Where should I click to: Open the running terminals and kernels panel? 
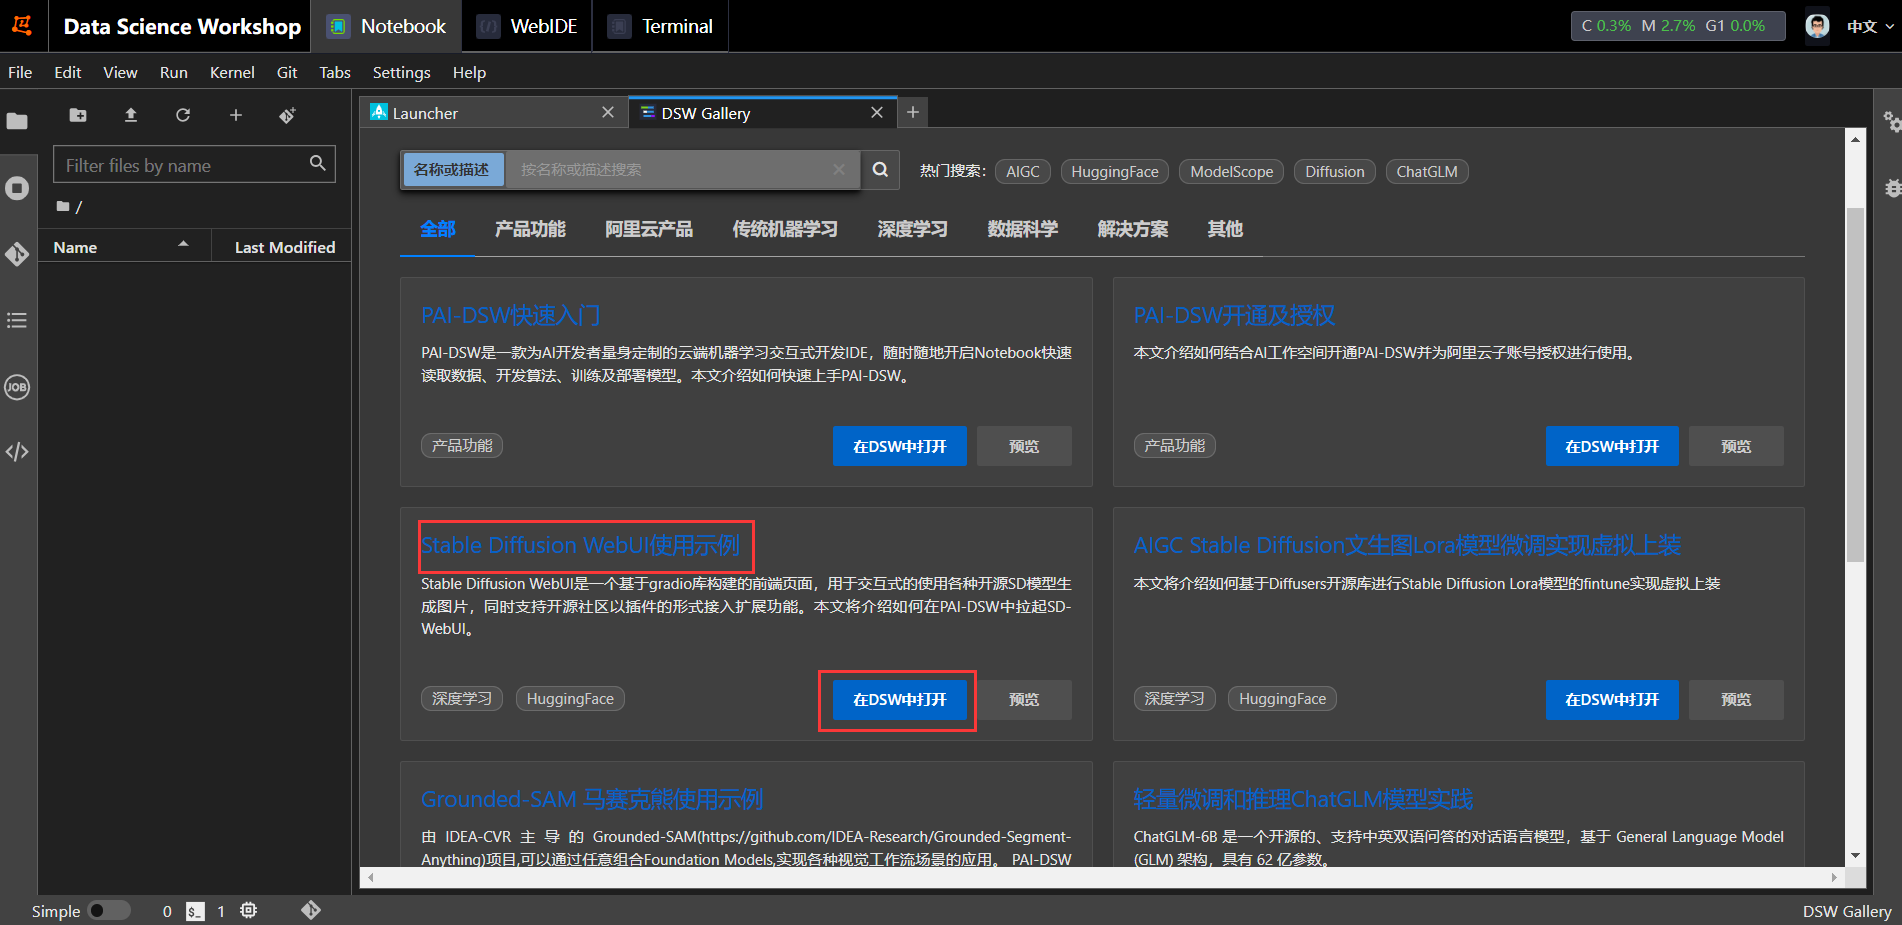pos(17,188)
